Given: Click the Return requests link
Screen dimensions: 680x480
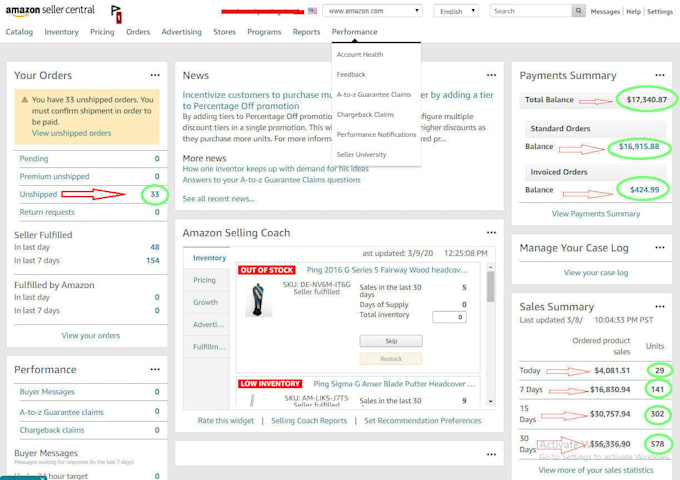Looking at the screenshot, I should click(x=47, y=212).
